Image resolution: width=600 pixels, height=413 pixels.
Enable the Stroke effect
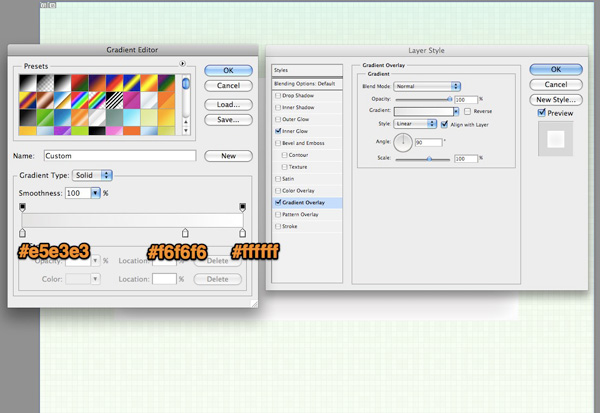pos(278,226)
